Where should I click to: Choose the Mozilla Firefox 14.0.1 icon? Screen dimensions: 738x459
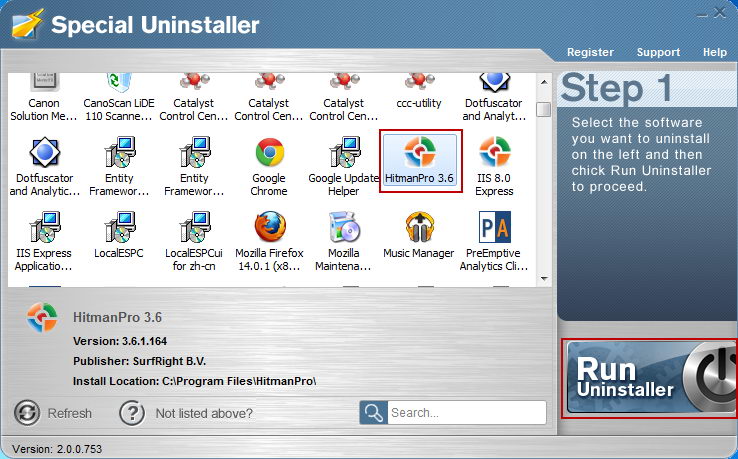pos(270,227)
